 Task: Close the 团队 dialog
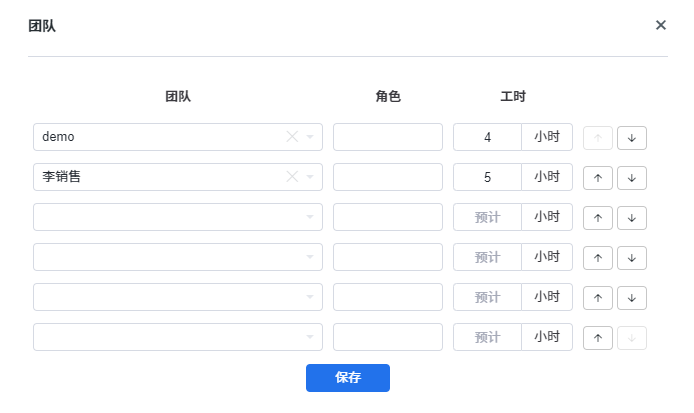661,25
